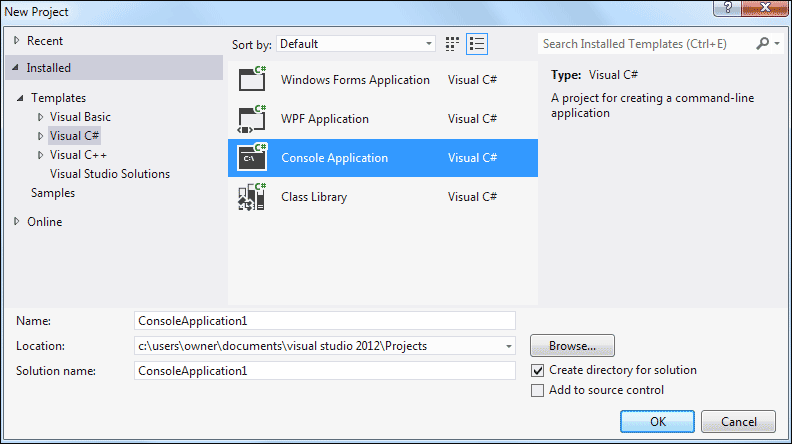Expand the Online section

click(17, 221)
